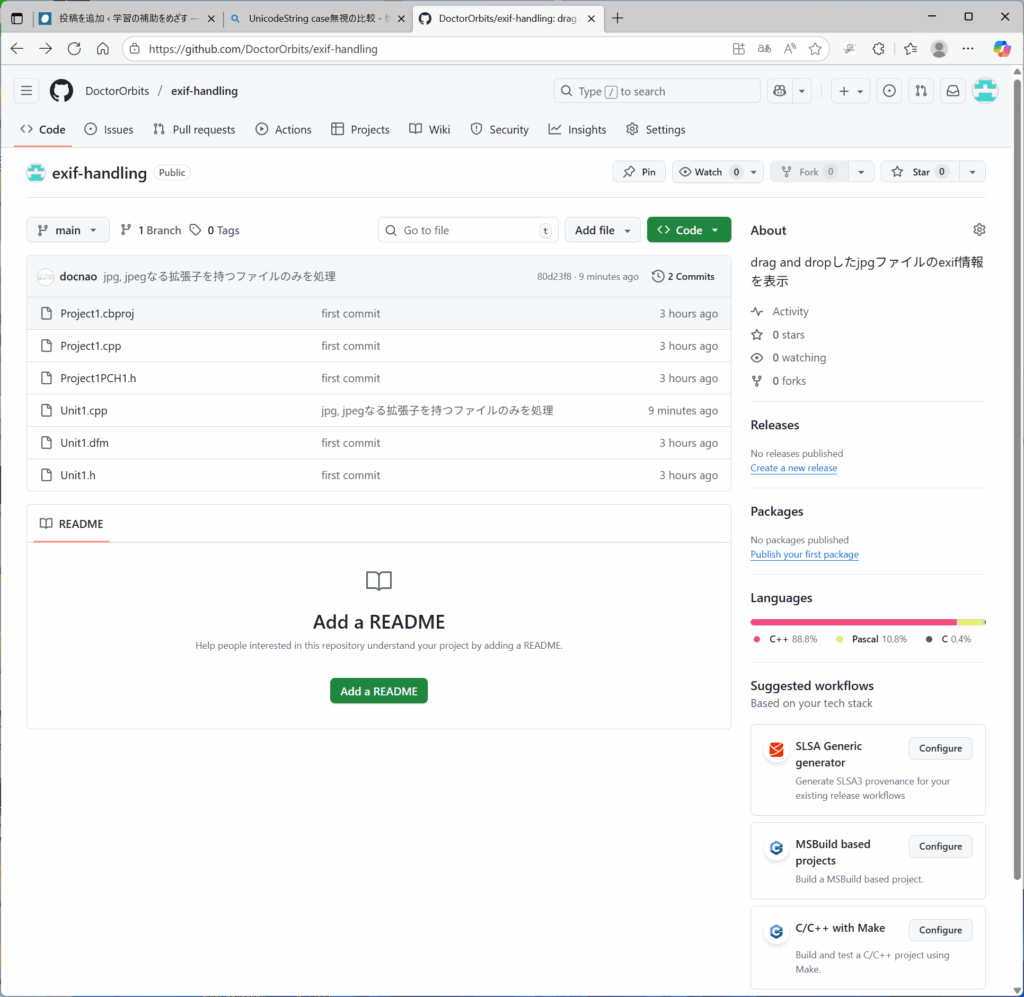Pin the exif-handling repository
The width and height of the screenshot is (1024, 997).
pos(639,172)
